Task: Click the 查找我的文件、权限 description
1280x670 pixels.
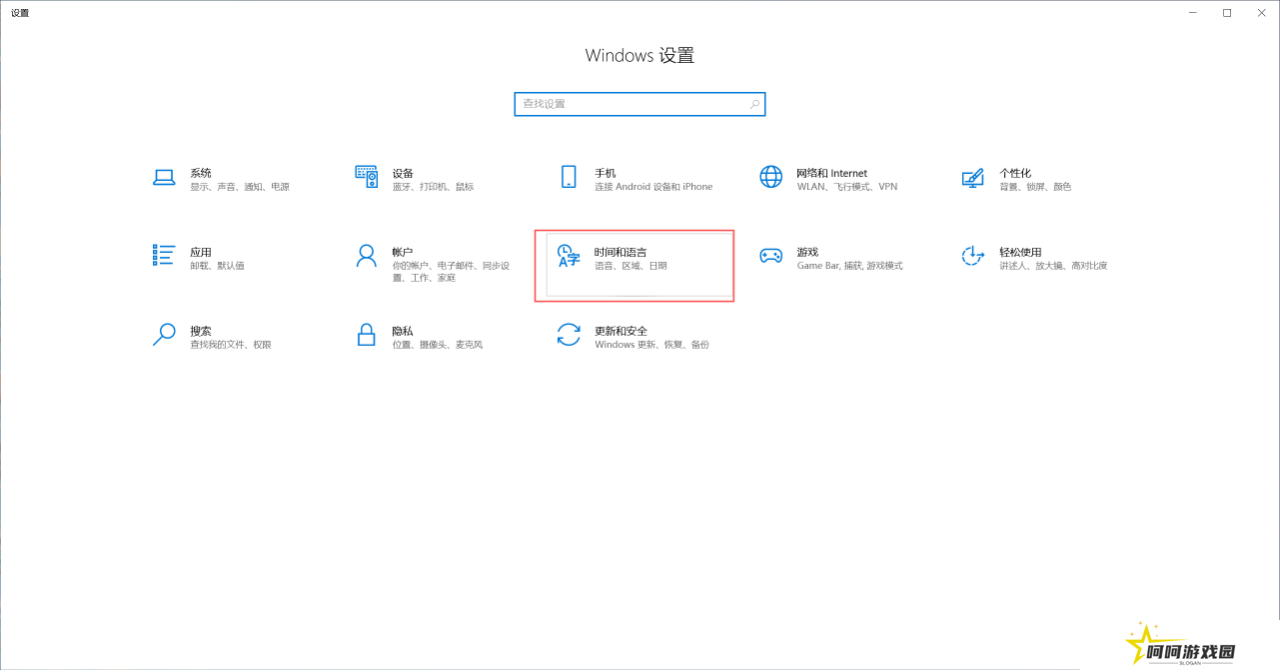Action: click(231, 344)
